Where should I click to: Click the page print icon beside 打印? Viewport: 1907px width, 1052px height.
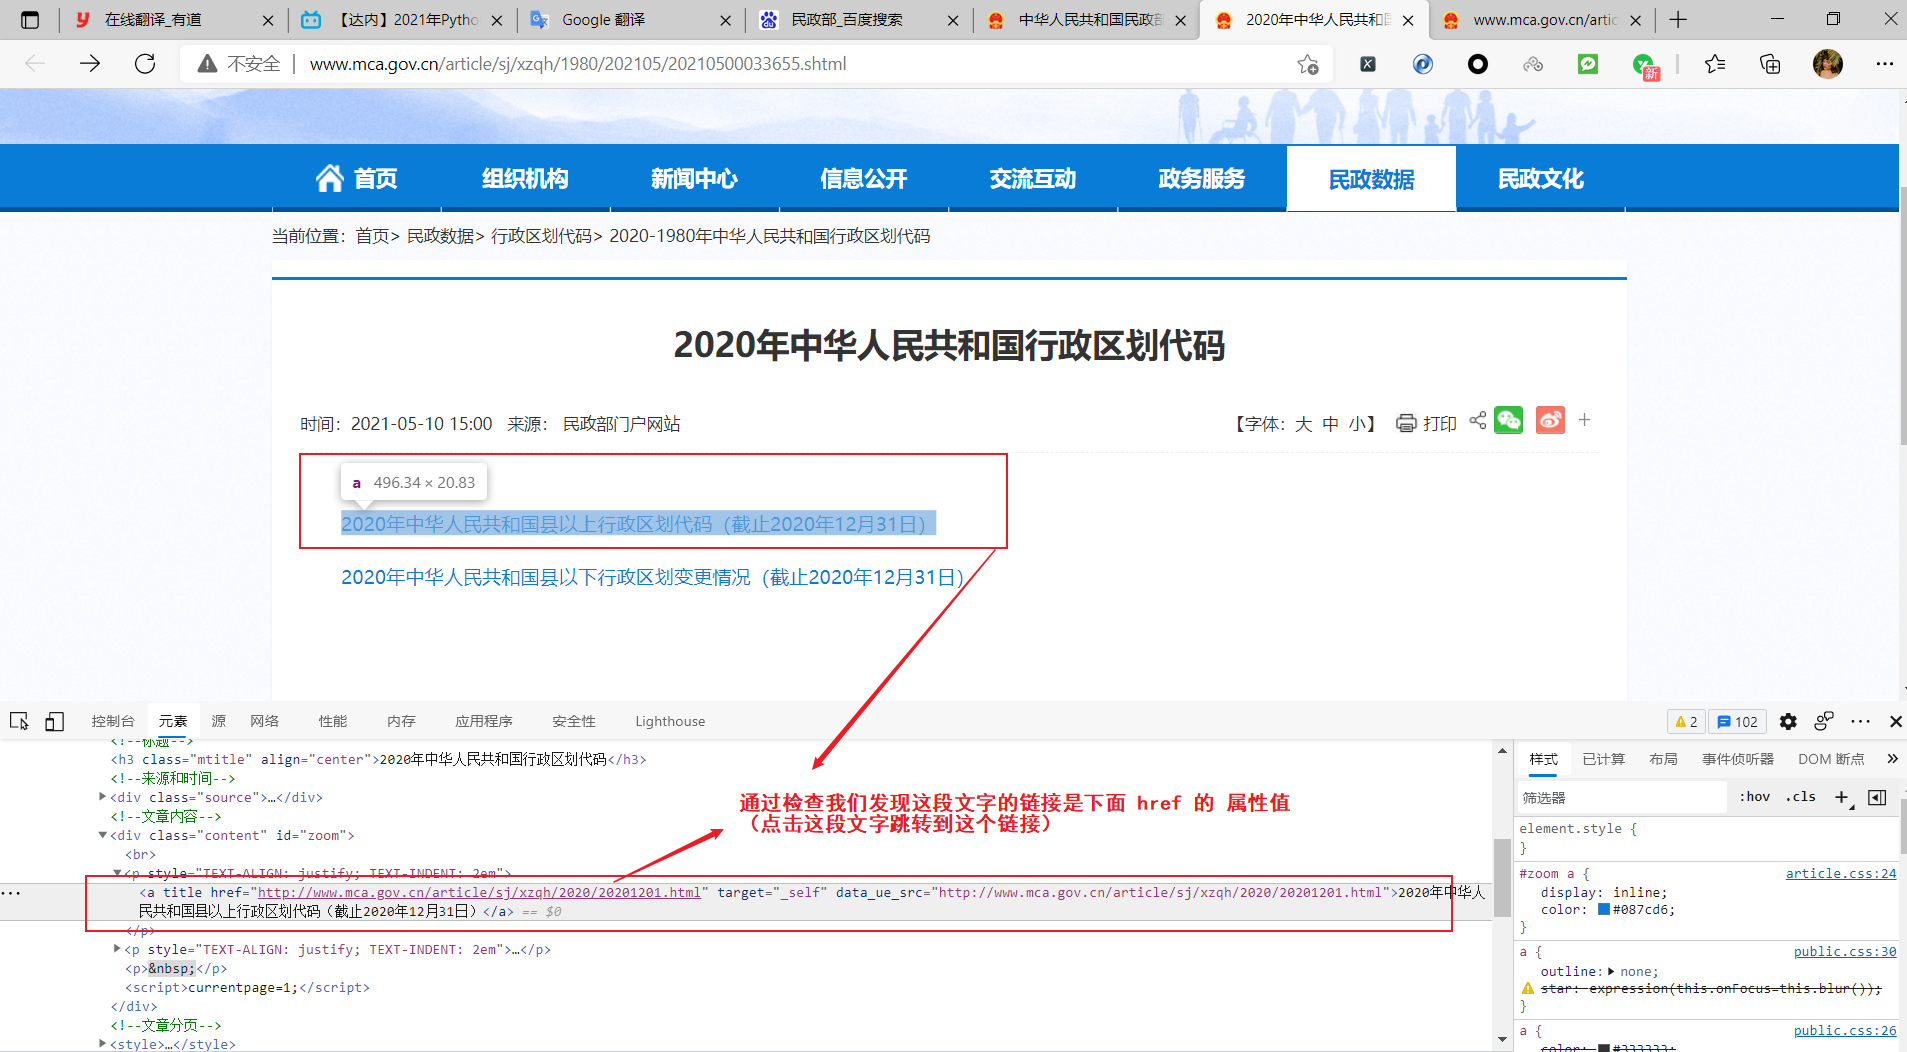(x=1406, y=423)
